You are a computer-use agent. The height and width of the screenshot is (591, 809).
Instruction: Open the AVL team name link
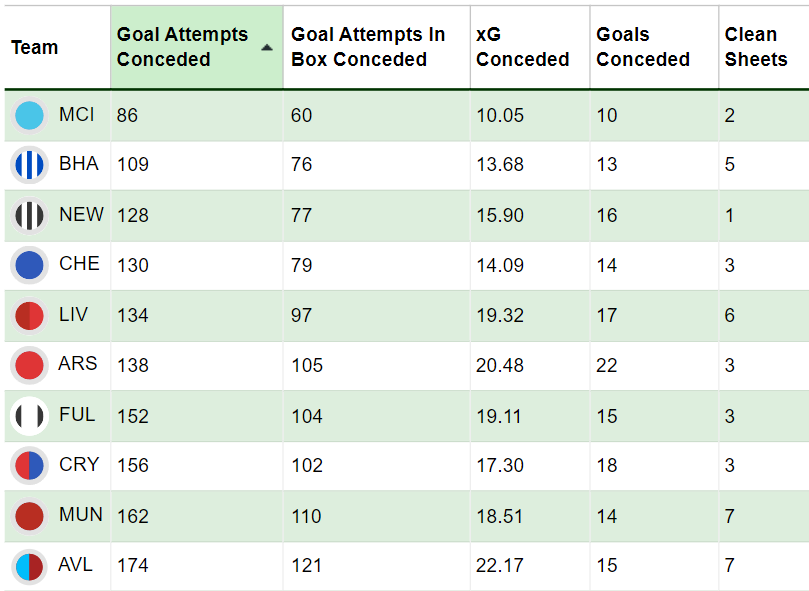76,565
